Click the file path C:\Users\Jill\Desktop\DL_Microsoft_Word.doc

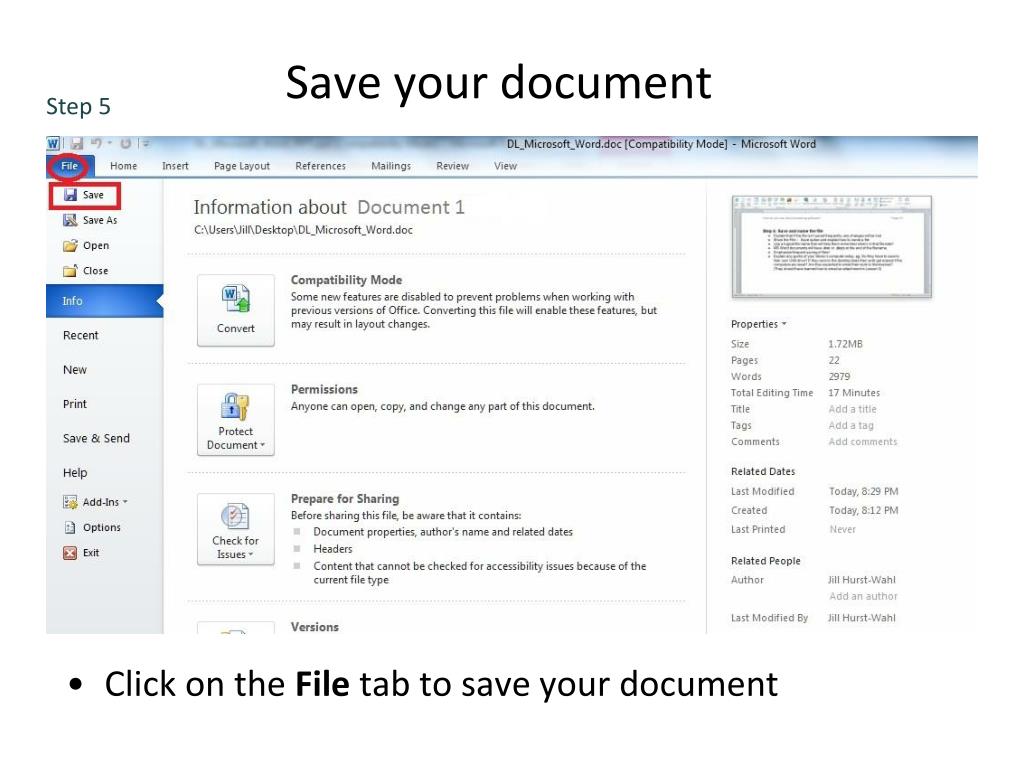(x=303, y=230)
